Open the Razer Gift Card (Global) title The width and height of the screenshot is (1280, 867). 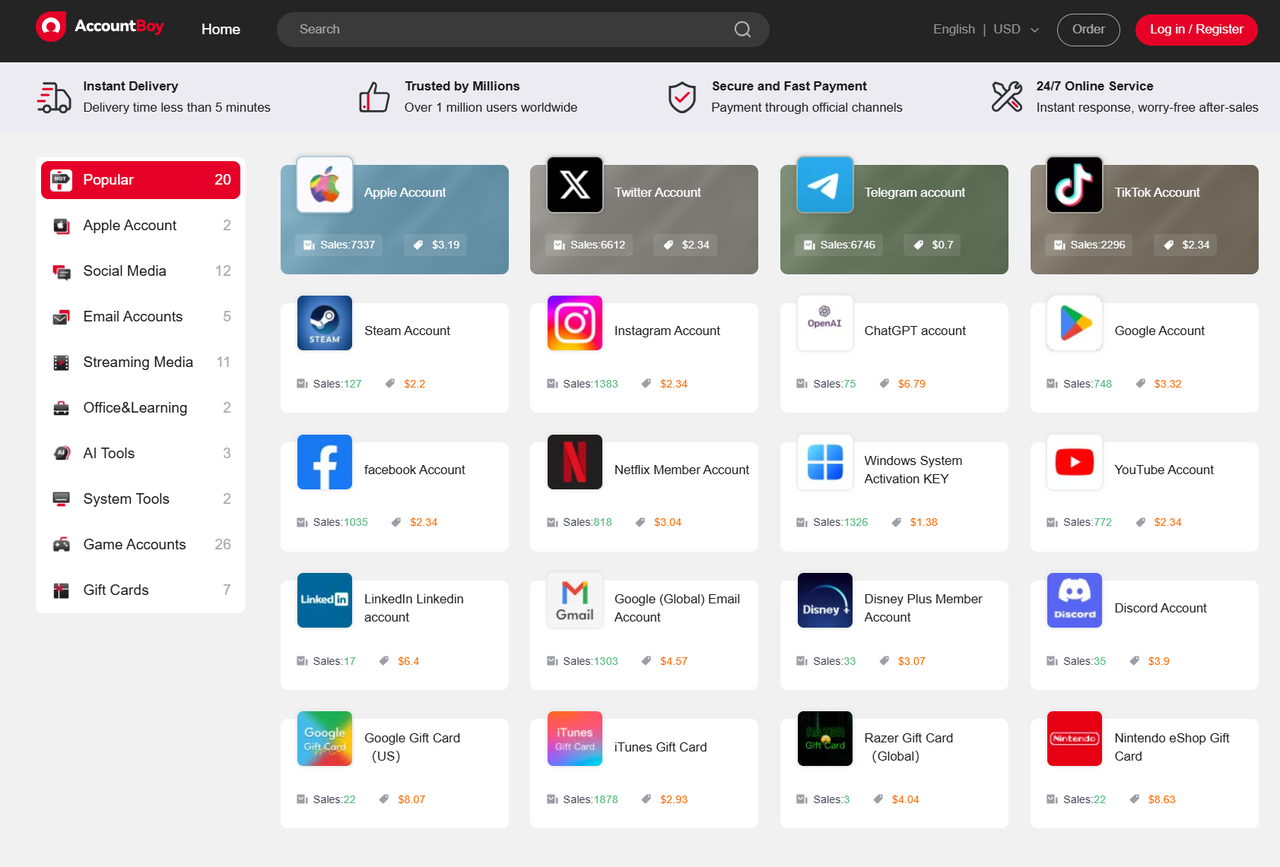[x=909, y=747]
